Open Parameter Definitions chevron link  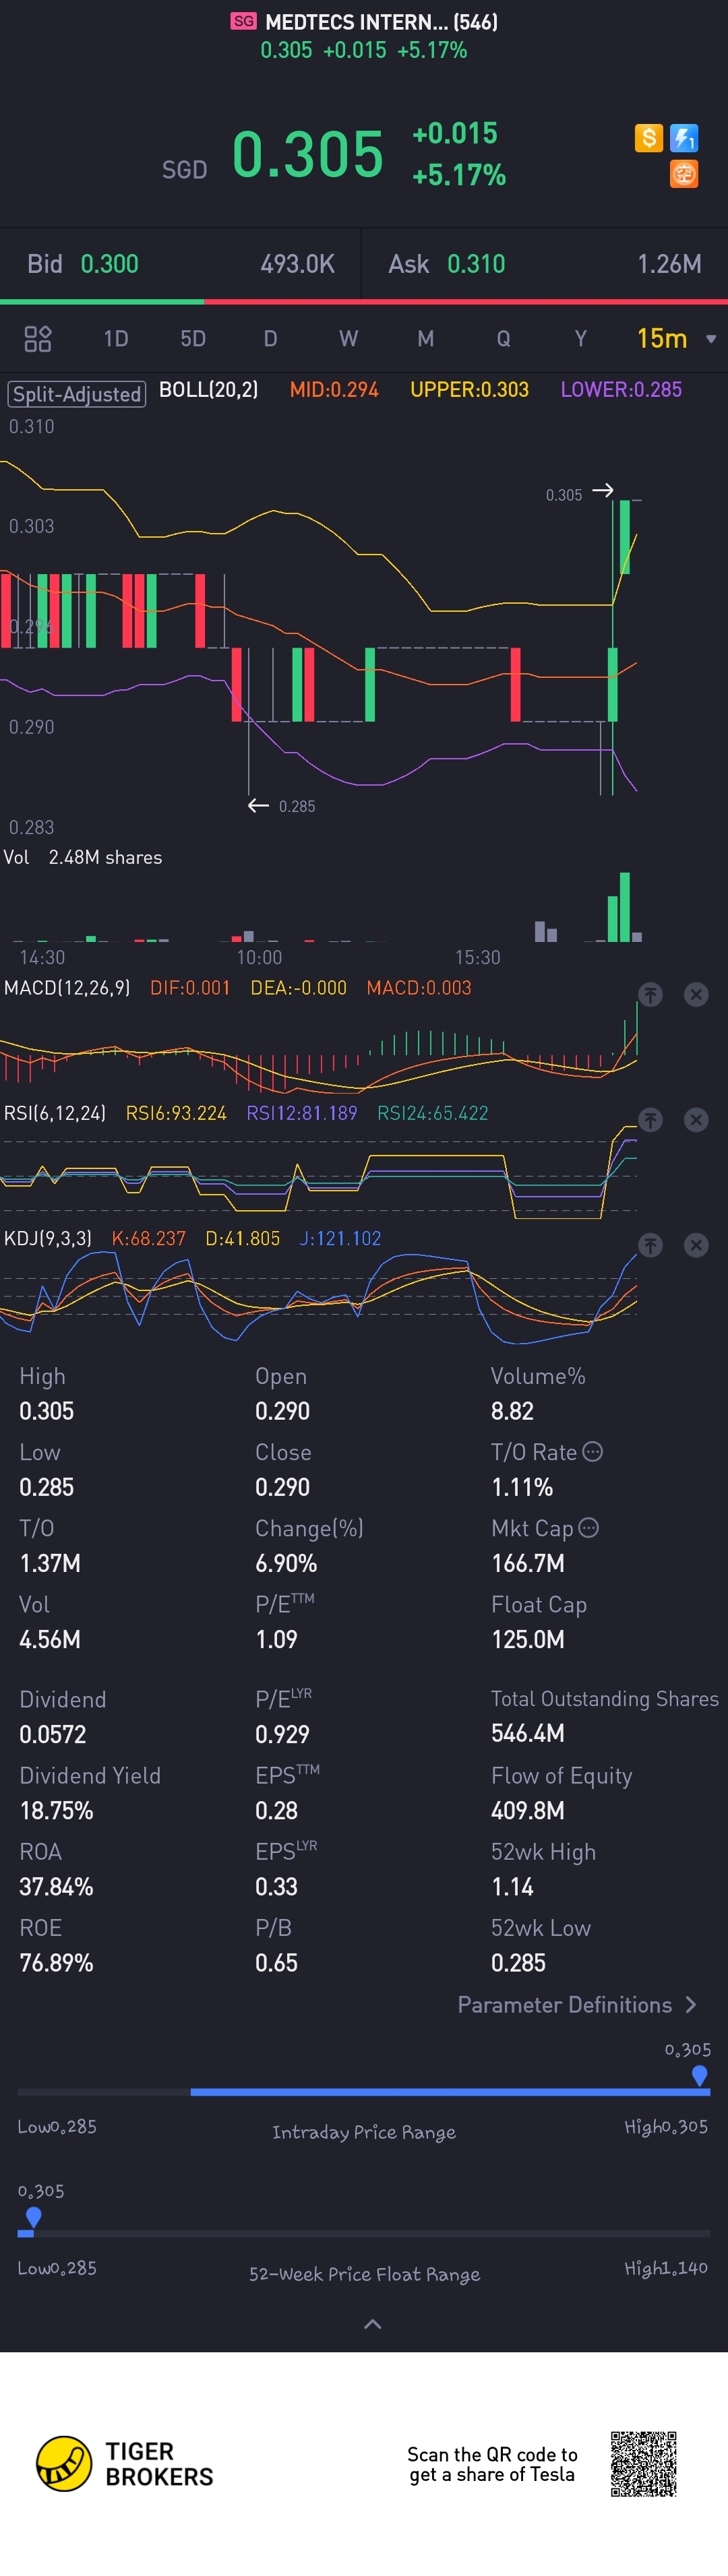pyautogui.click(x=577, y=2005)
